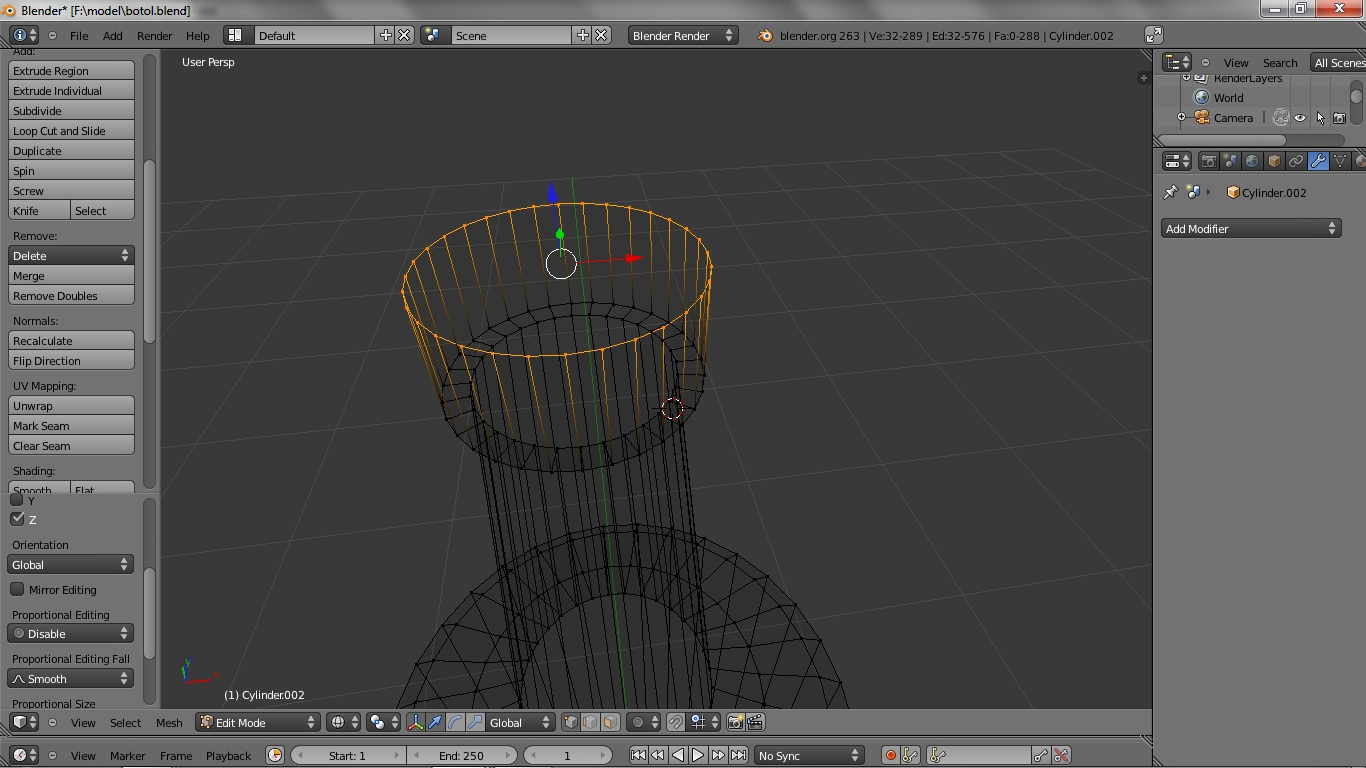Open the Render menu

[x=155, y=35]
